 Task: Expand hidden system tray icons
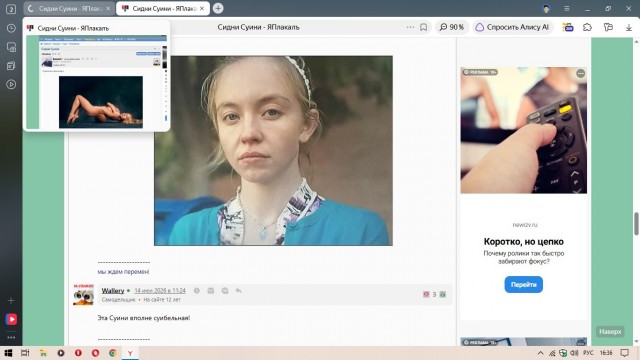(540, 353)
